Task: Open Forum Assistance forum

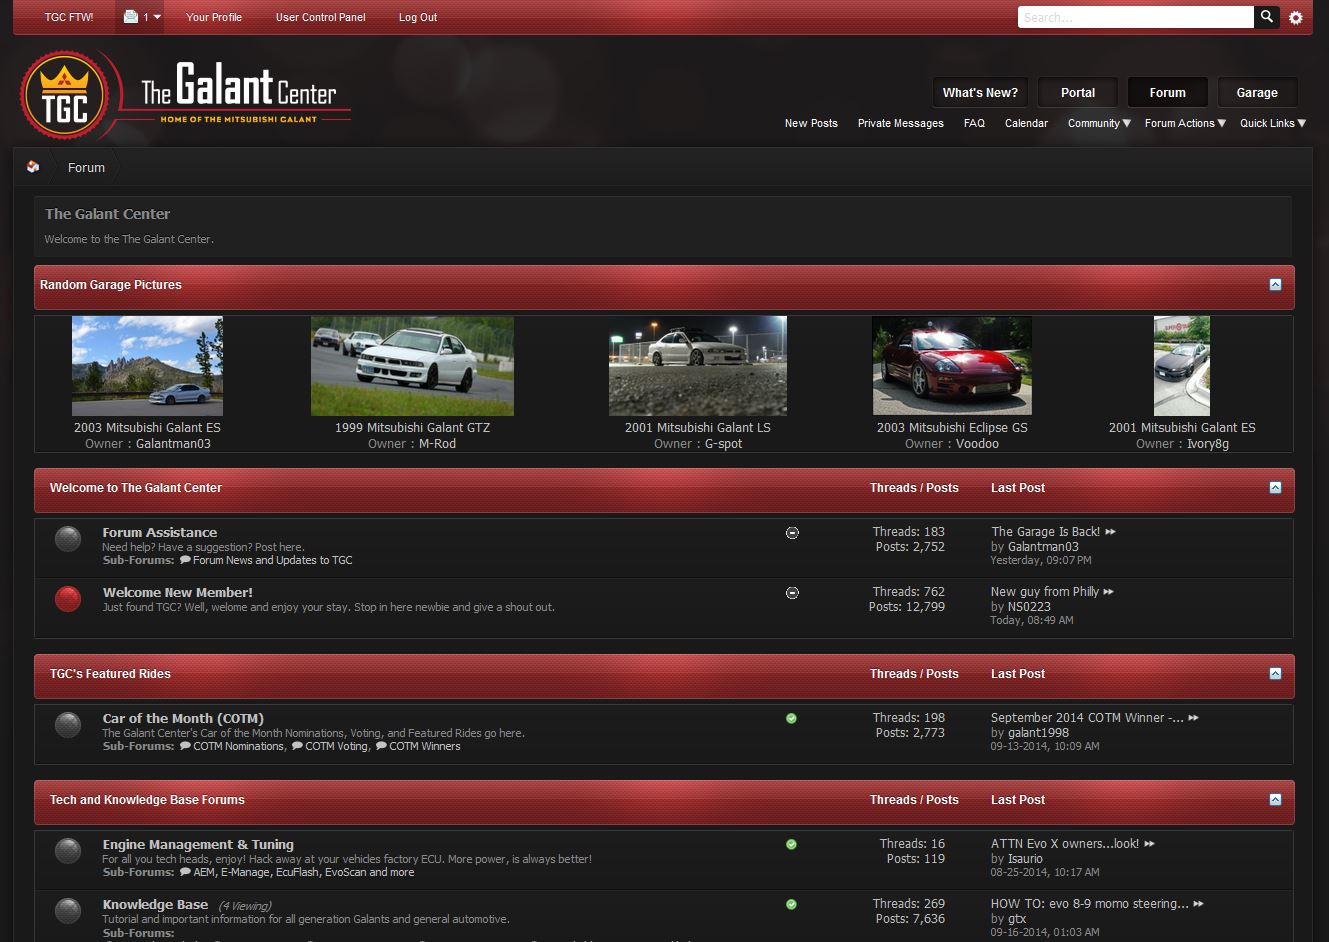Action: pos(160,532)
